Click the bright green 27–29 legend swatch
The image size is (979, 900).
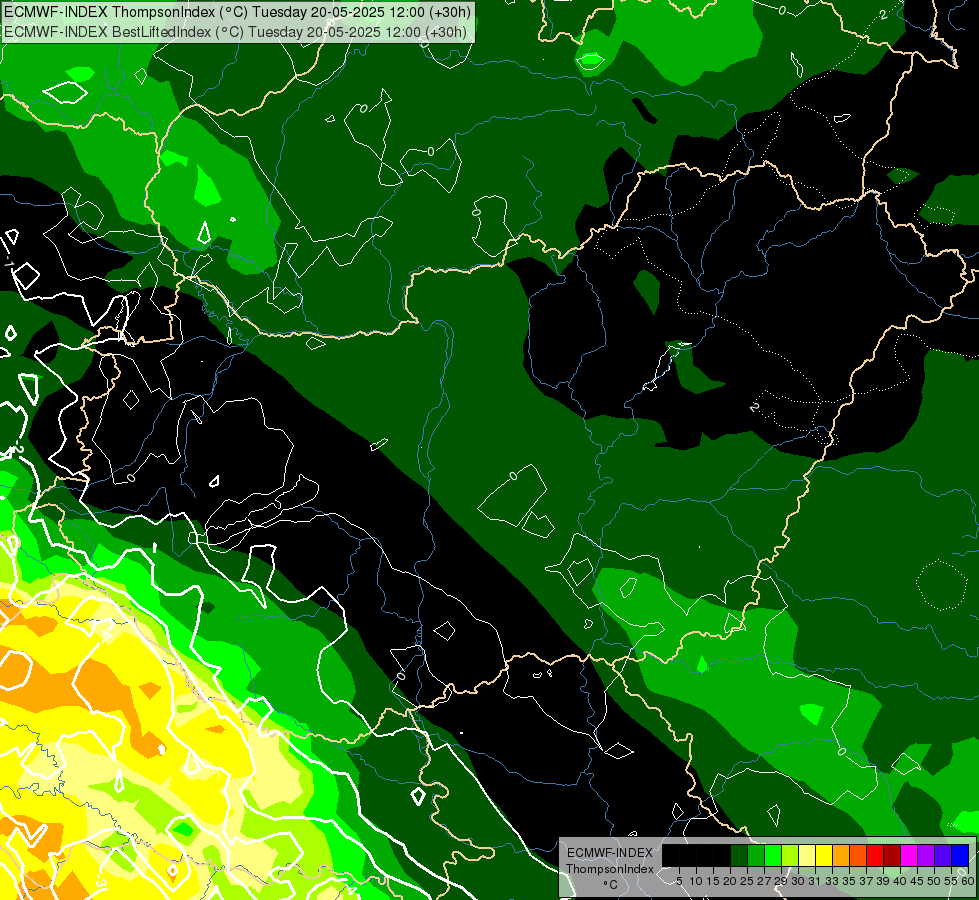(773, 855)
